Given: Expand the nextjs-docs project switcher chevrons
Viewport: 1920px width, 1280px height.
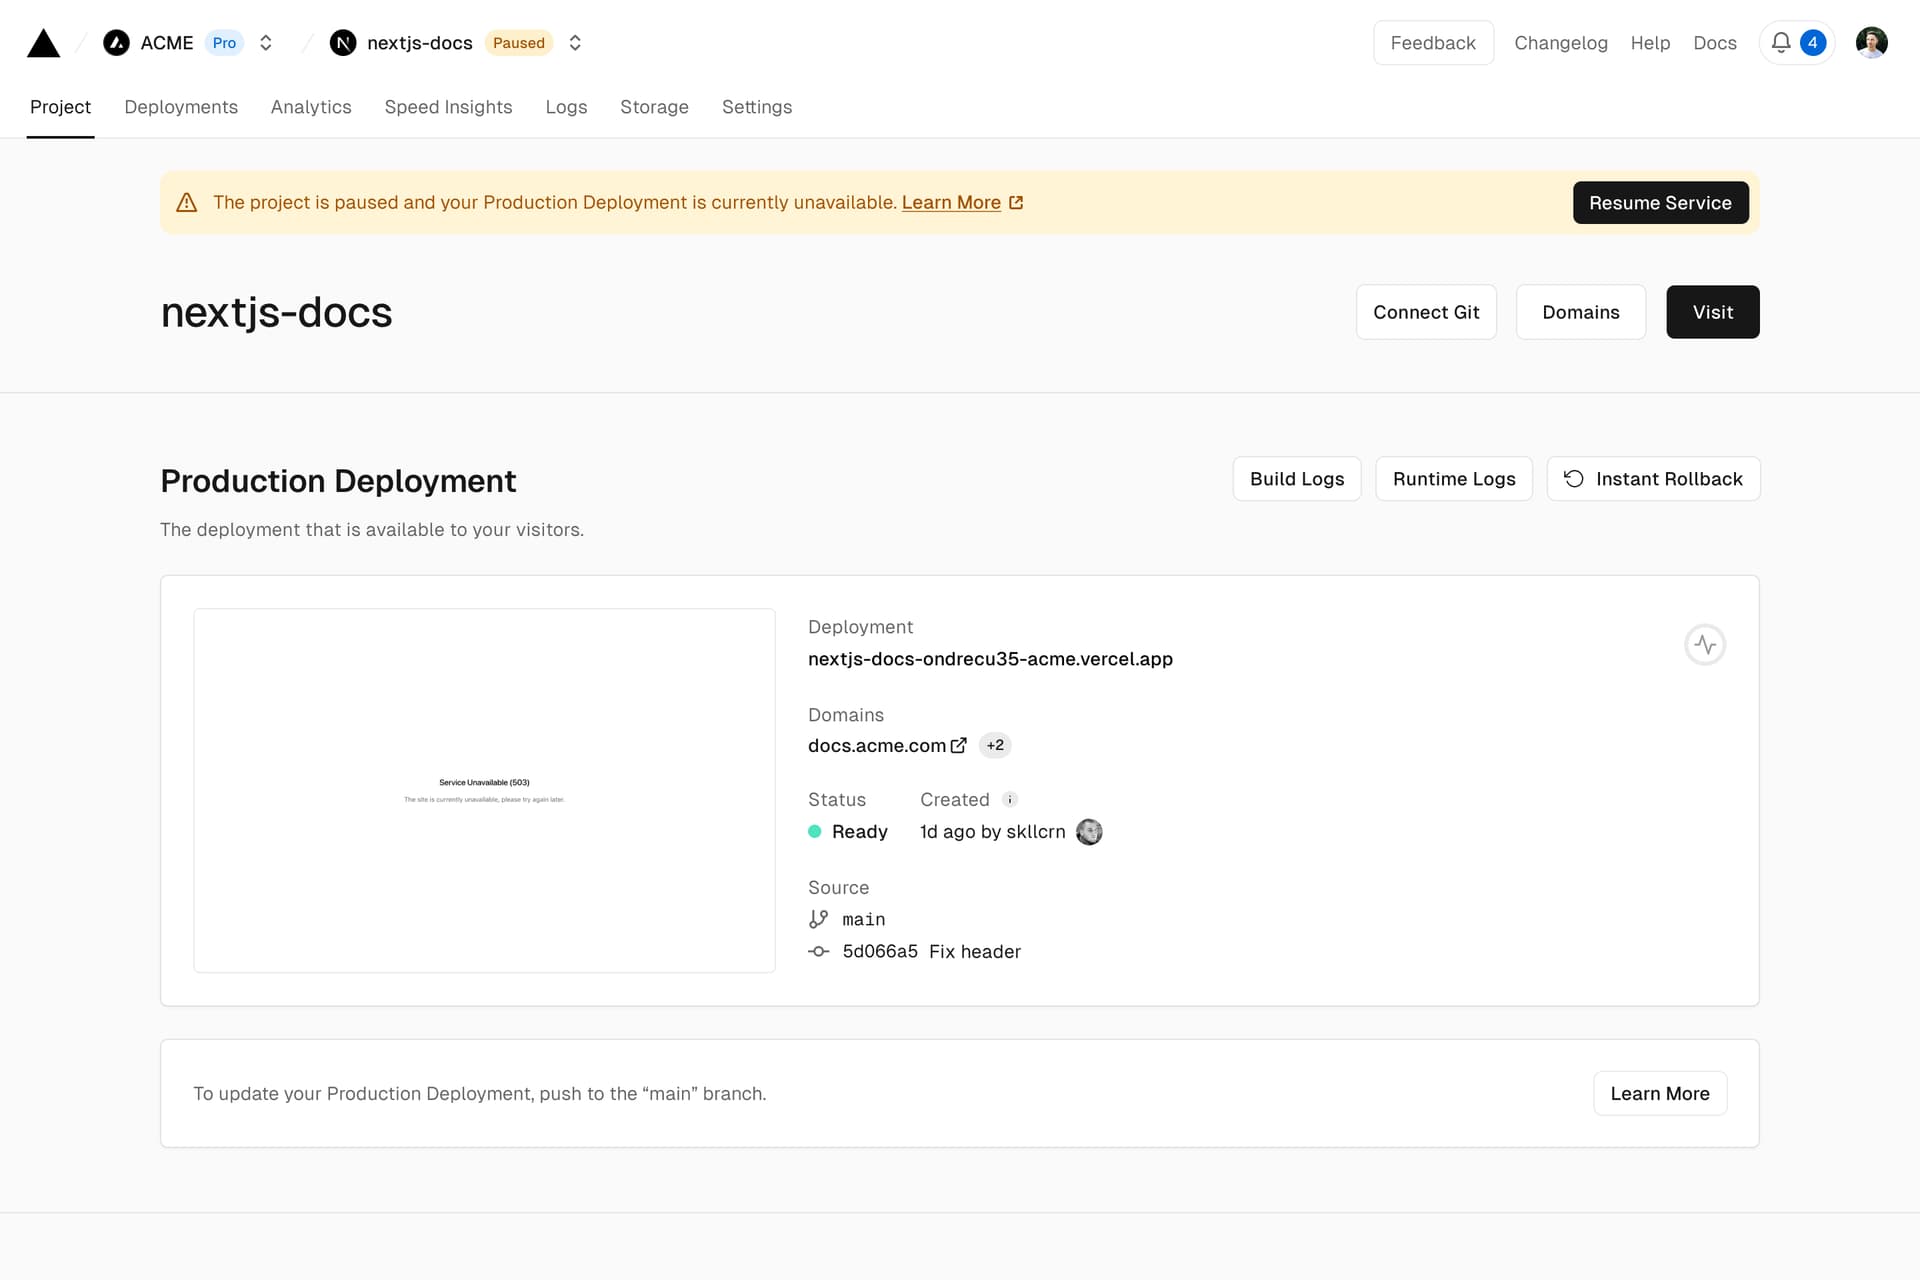Looking at the screenshot, I should coord(575,43).
